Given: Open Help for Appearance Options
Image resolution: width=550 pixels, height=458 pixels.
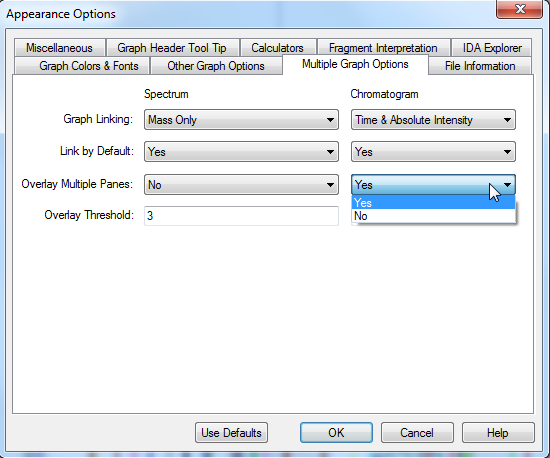Looking at the screenshot, I should coord(498,432).
